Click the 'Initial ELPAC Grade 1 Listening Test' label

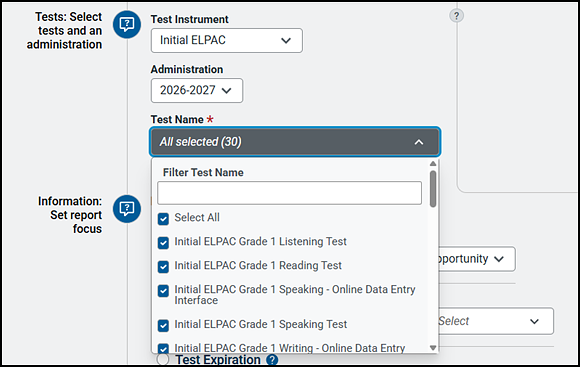coord(260,242)
